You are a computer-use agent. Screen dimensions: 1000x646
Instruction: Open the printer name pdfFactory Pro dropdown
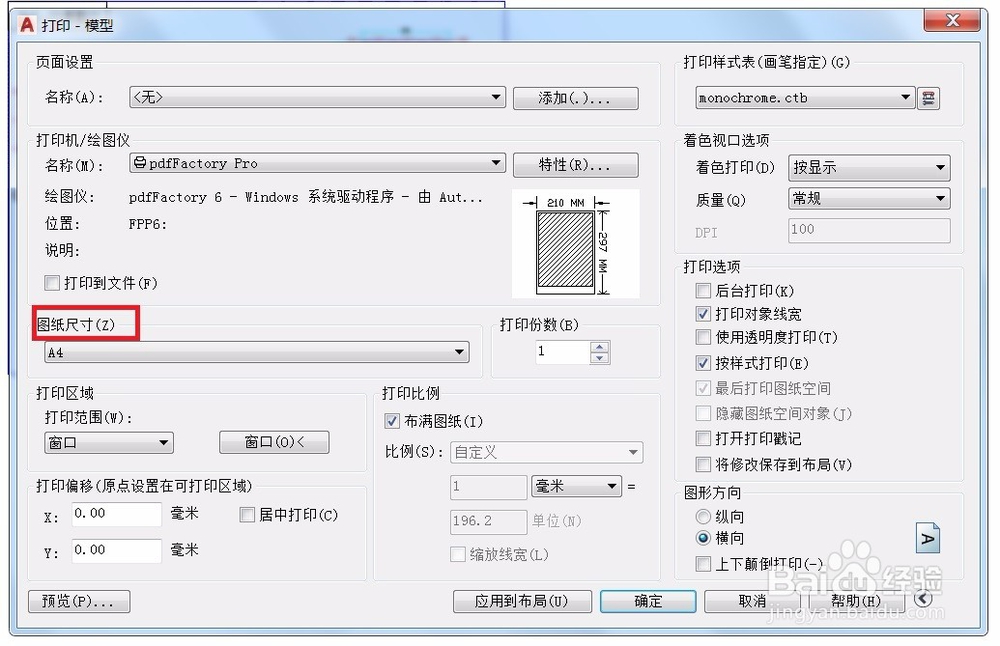317,163
